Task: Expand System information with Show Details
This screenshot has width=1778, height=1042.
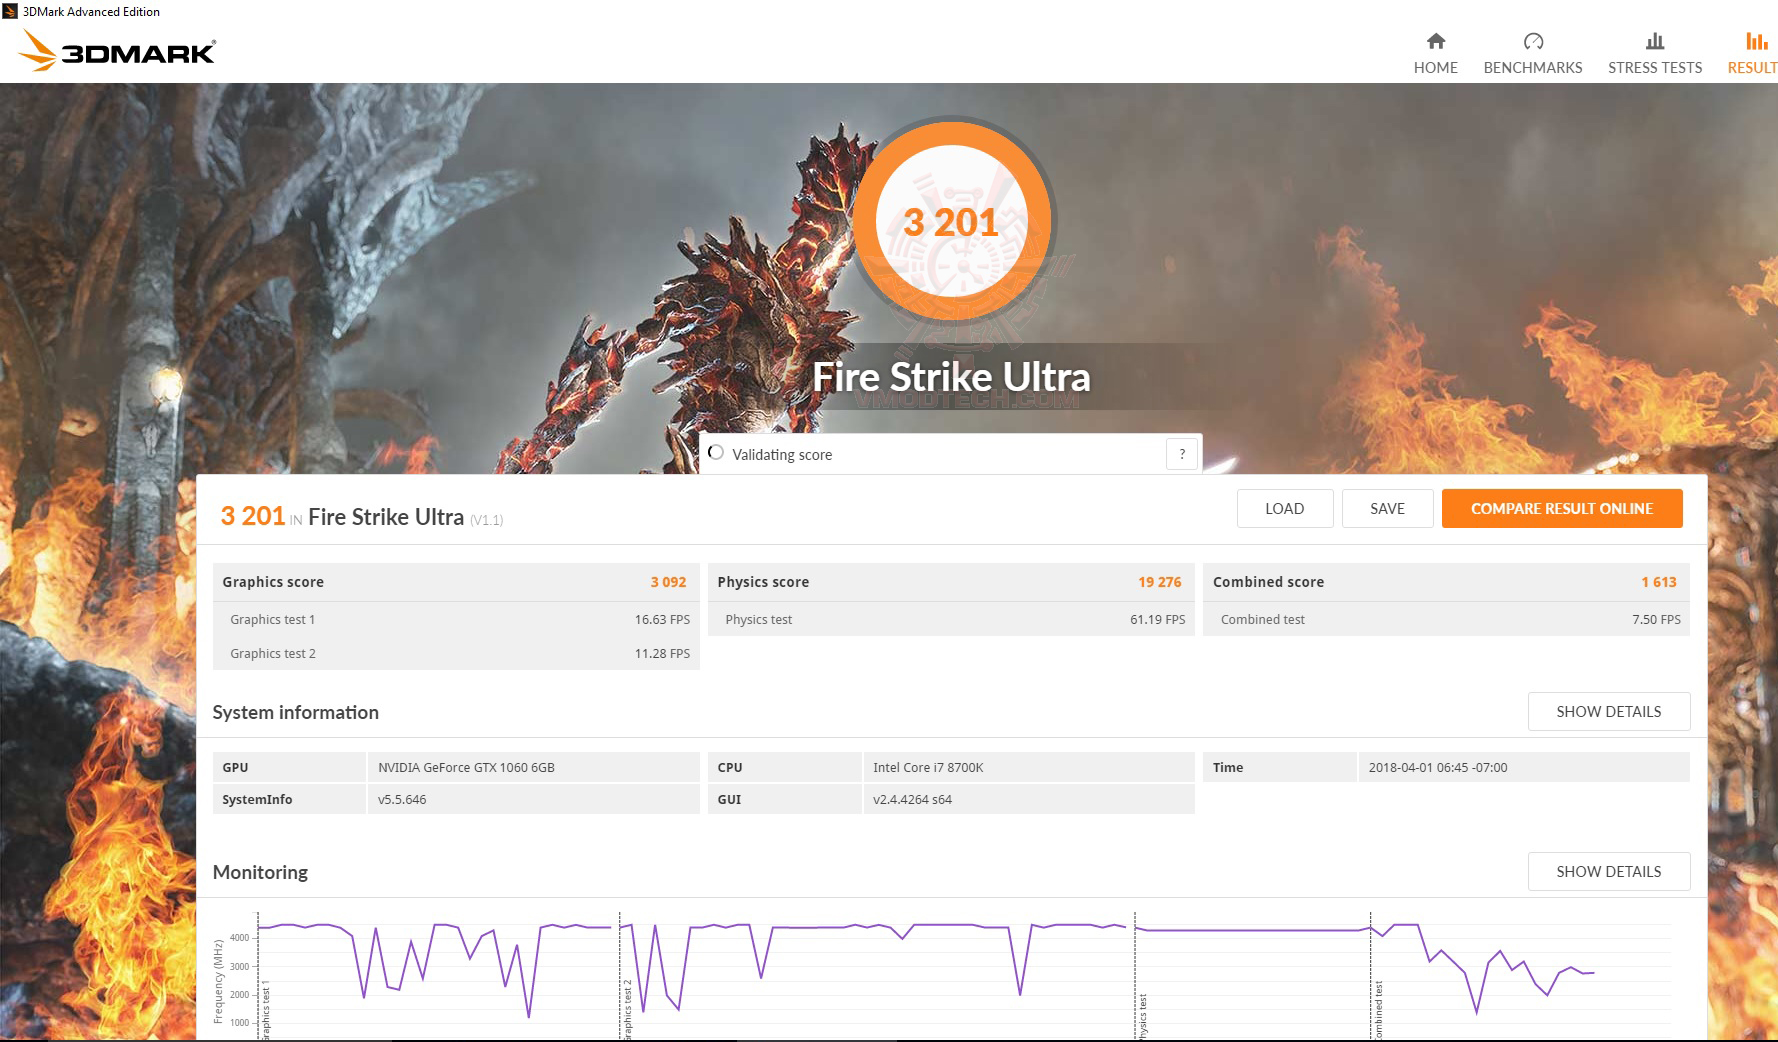Action: (1608, 711)
